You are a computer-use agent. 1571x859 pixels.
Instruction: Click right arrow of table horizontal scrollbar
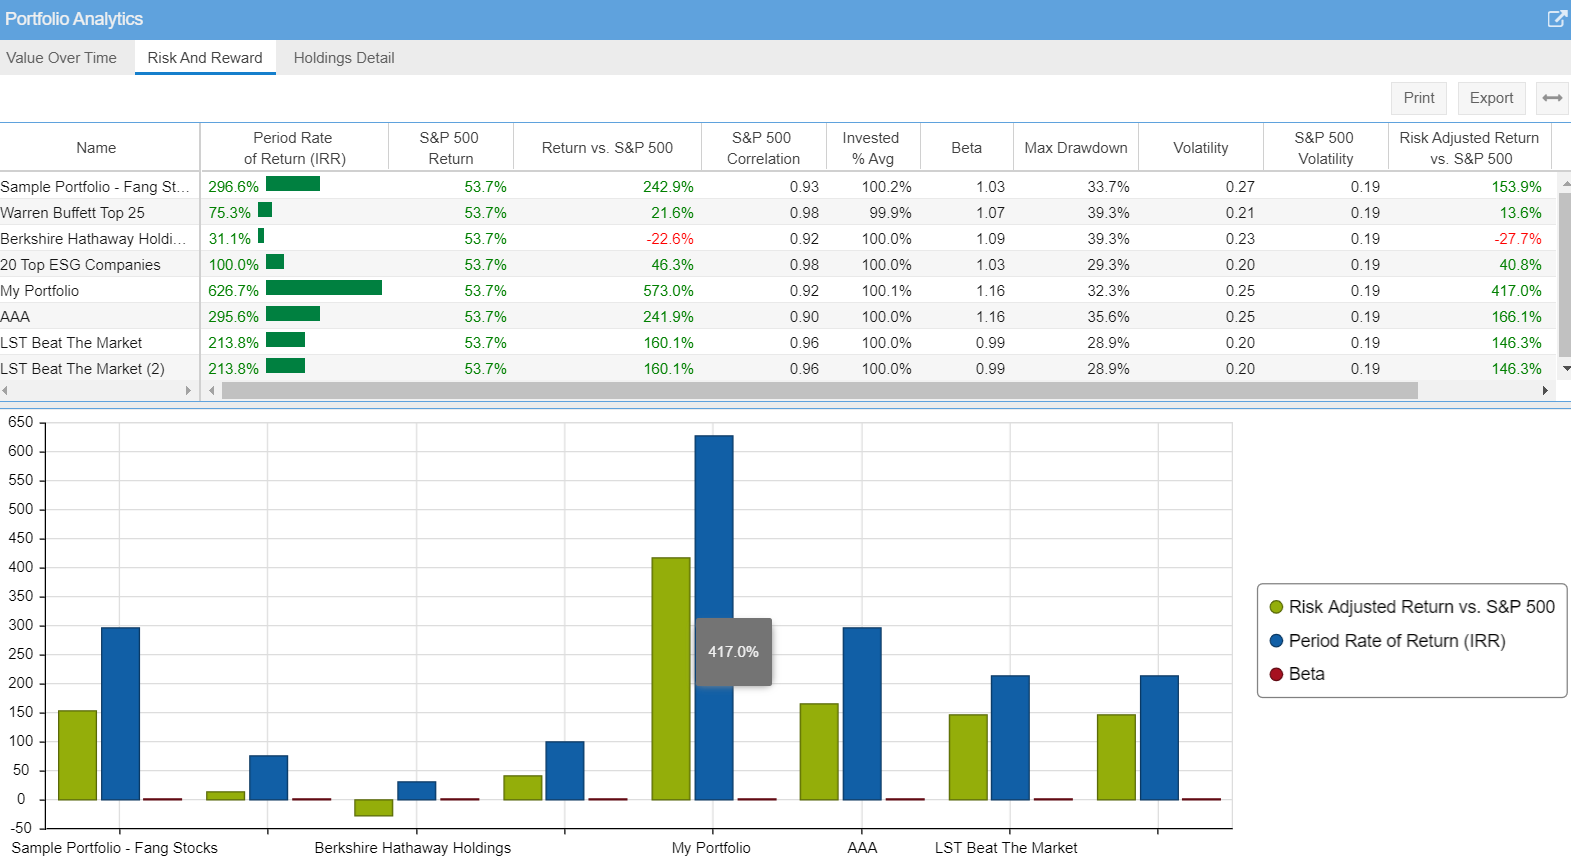coord(1545,391)
